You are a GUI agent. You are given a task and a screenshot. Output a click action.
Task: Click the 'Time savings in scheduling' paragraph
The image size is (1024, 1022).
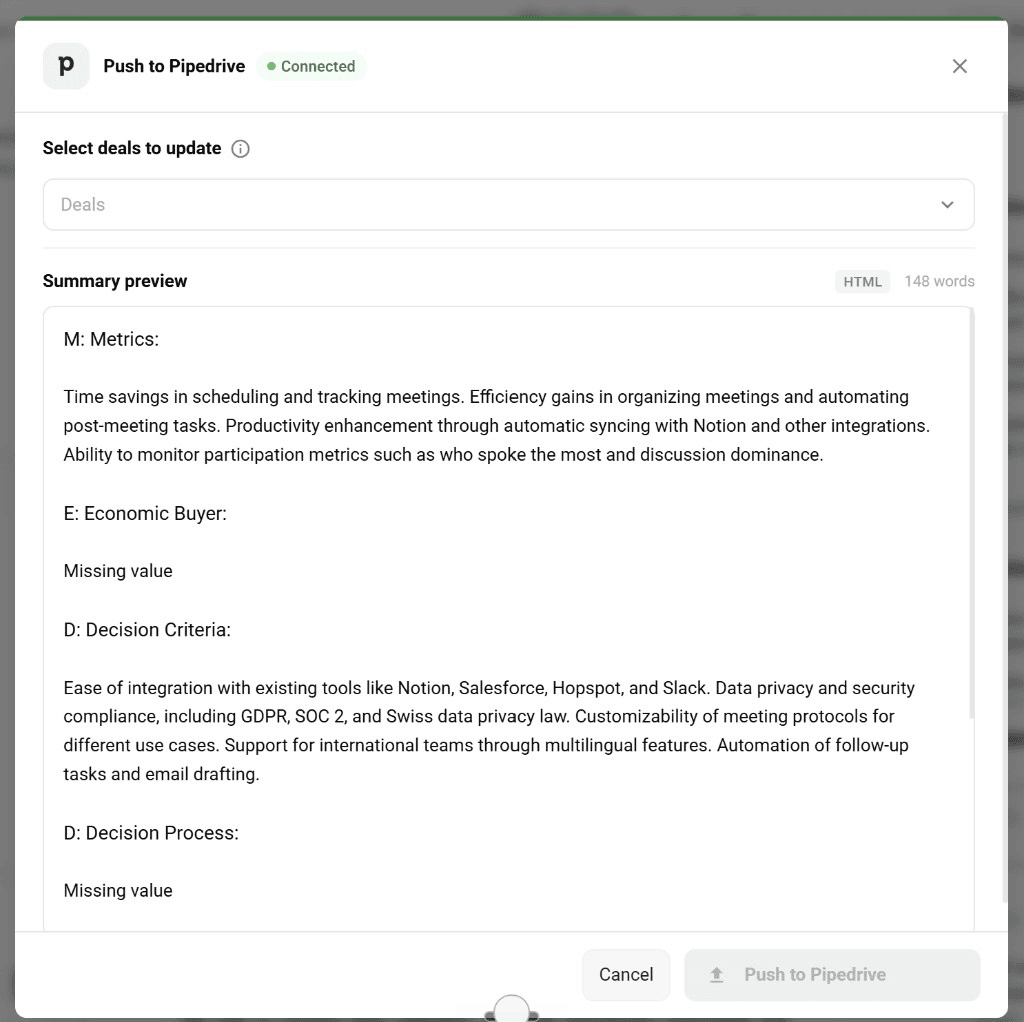coord(496,426)
